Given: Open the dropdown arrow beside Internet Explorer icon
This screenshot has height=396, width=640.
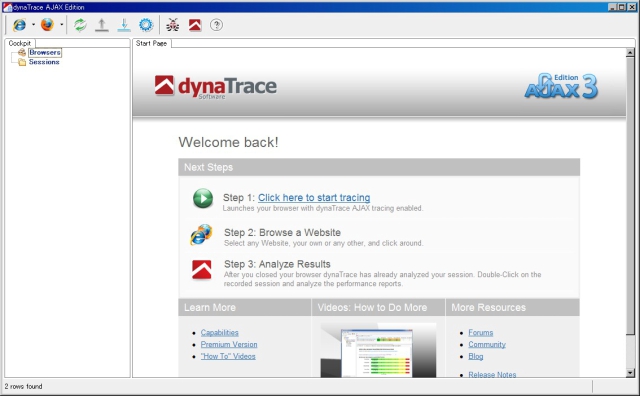Looking at the screenshot, I should (33, 25).
